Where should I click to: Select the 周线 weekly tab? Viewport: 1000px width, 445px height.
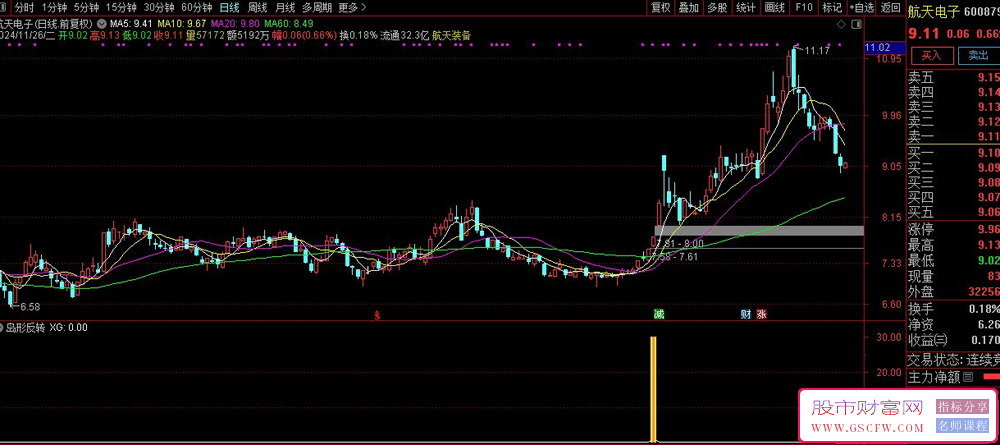point(258,8)
